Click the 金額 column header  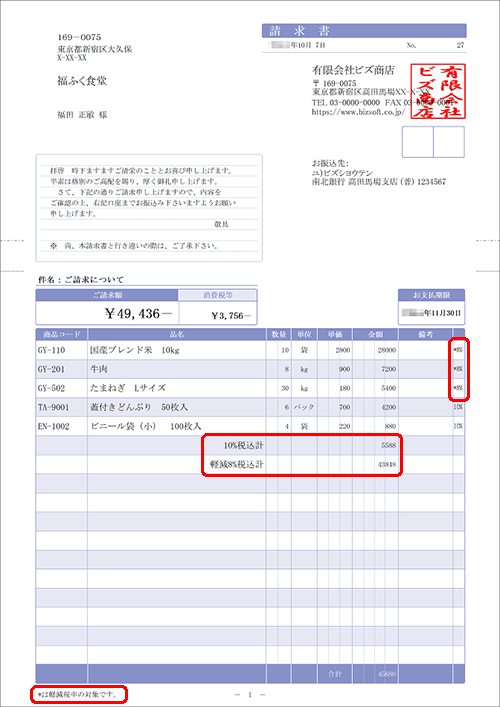(376, 335)
